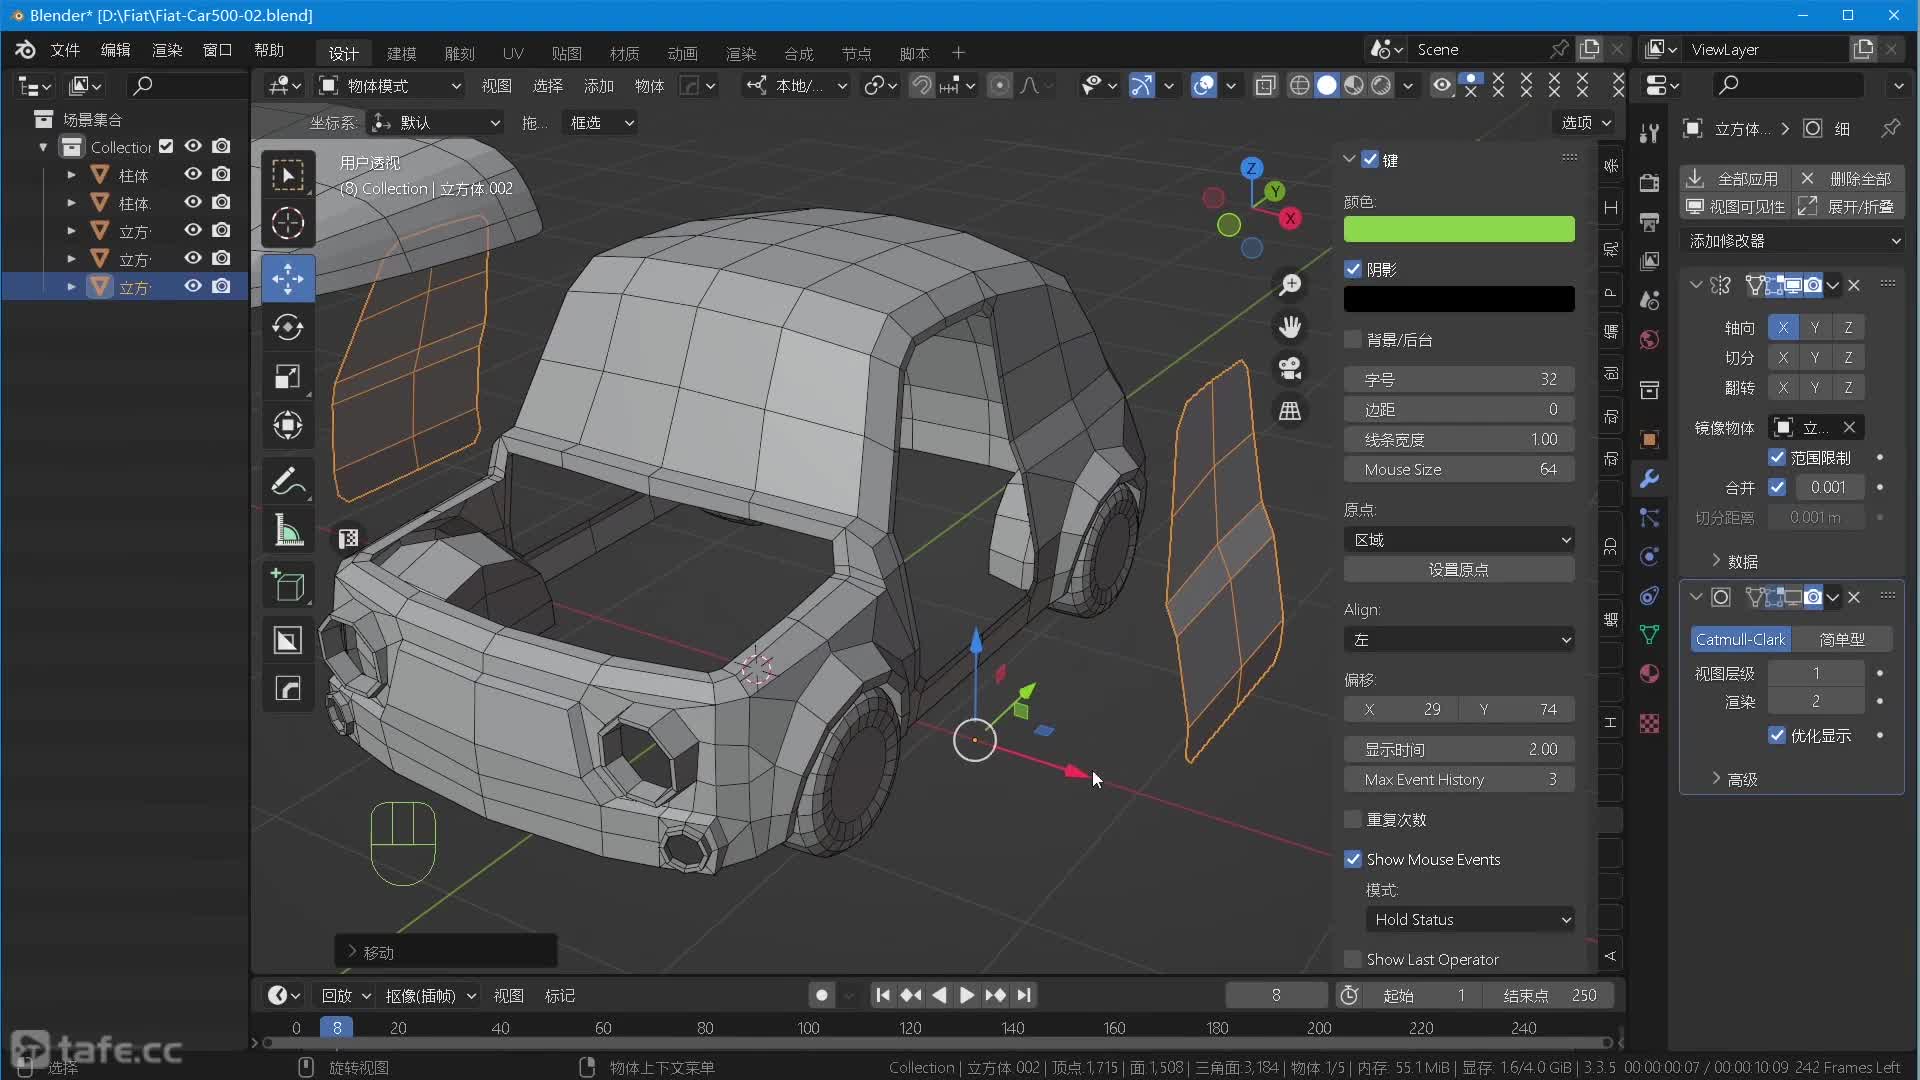Click frame 100 on the timeline
Viewport: 1920px width, 1080px height.
point(808,1028)
